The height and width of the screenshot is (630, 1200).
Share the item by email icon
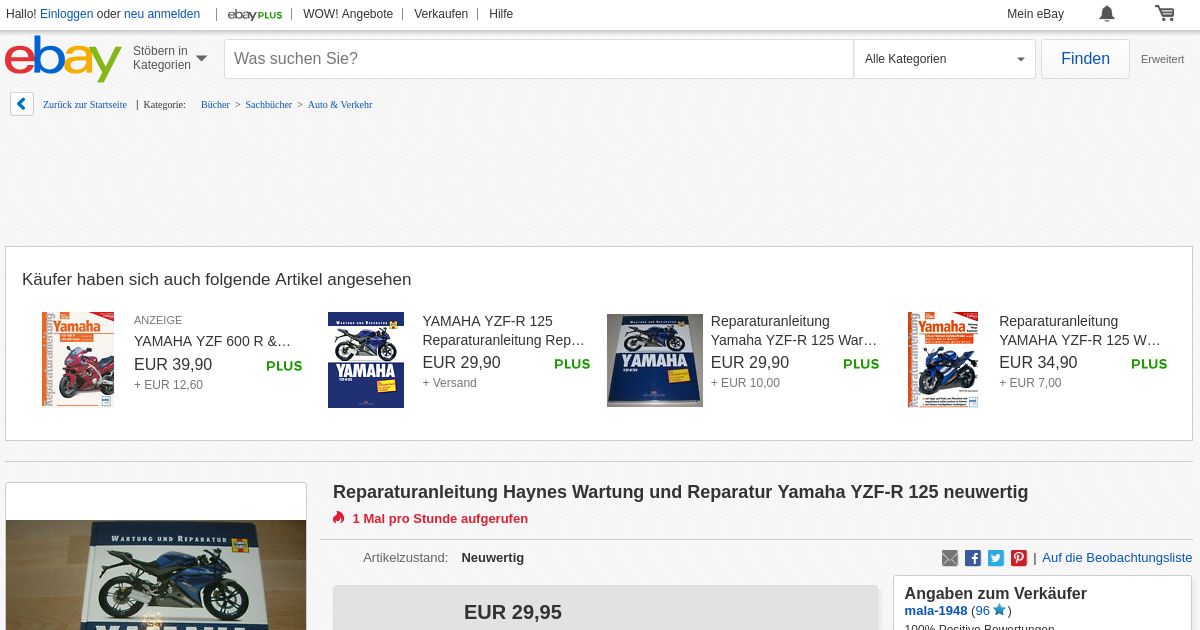coord(950,558)
